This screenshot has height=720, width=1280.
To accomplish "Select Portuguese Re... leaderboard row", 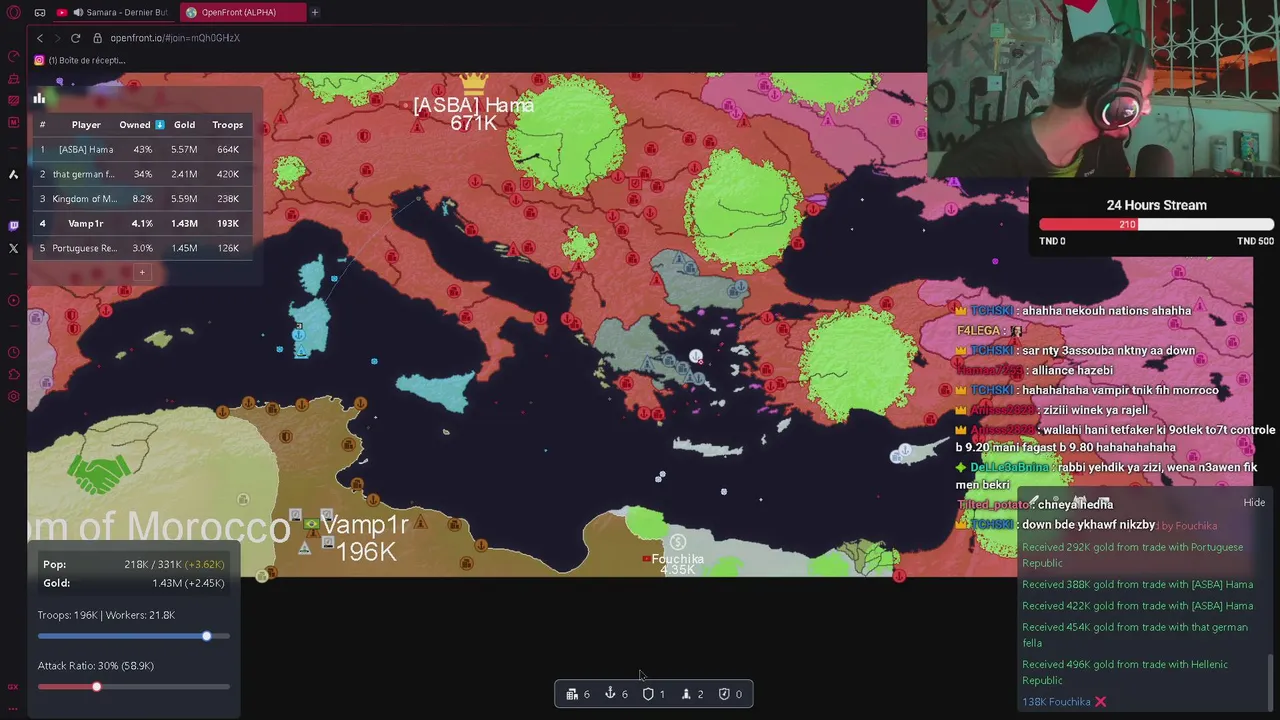I will (x=141, y=248).
